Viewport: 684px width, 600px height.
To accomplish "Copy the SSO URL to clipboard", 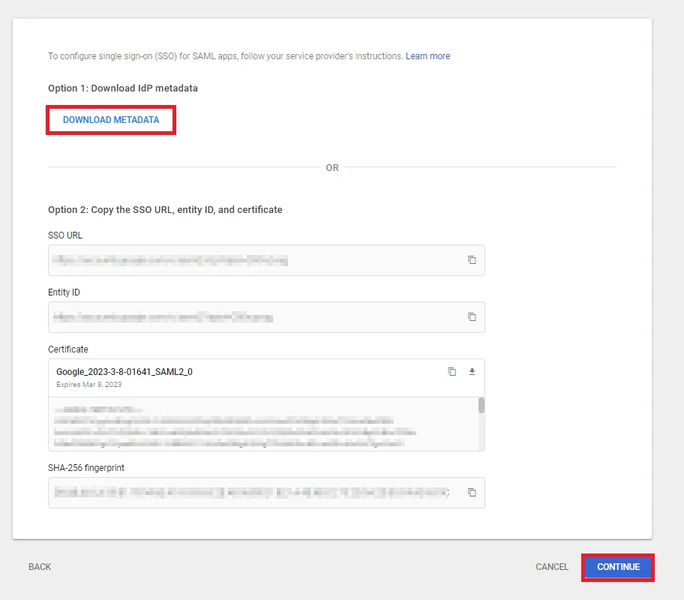I will pyautogui.click(x=472, y=260).
